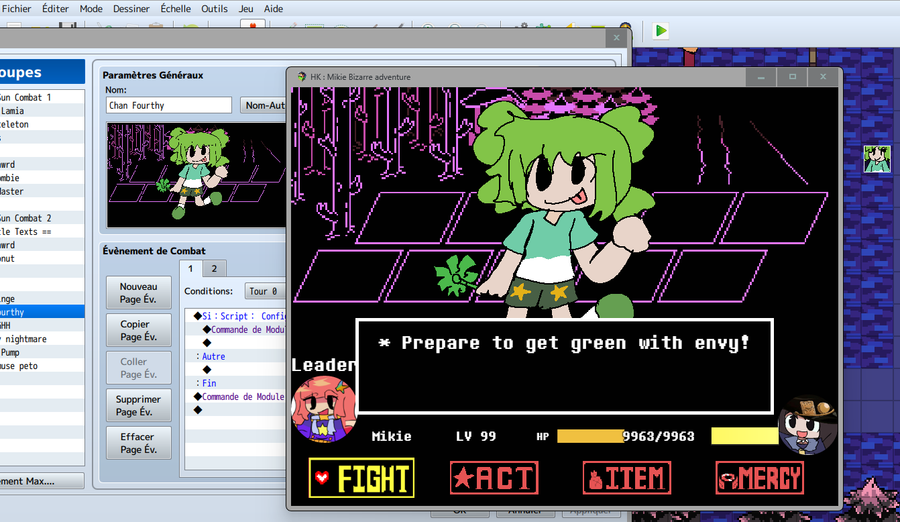
Task: Select the ': Fin' command line
Action: (x=236, y=383)
